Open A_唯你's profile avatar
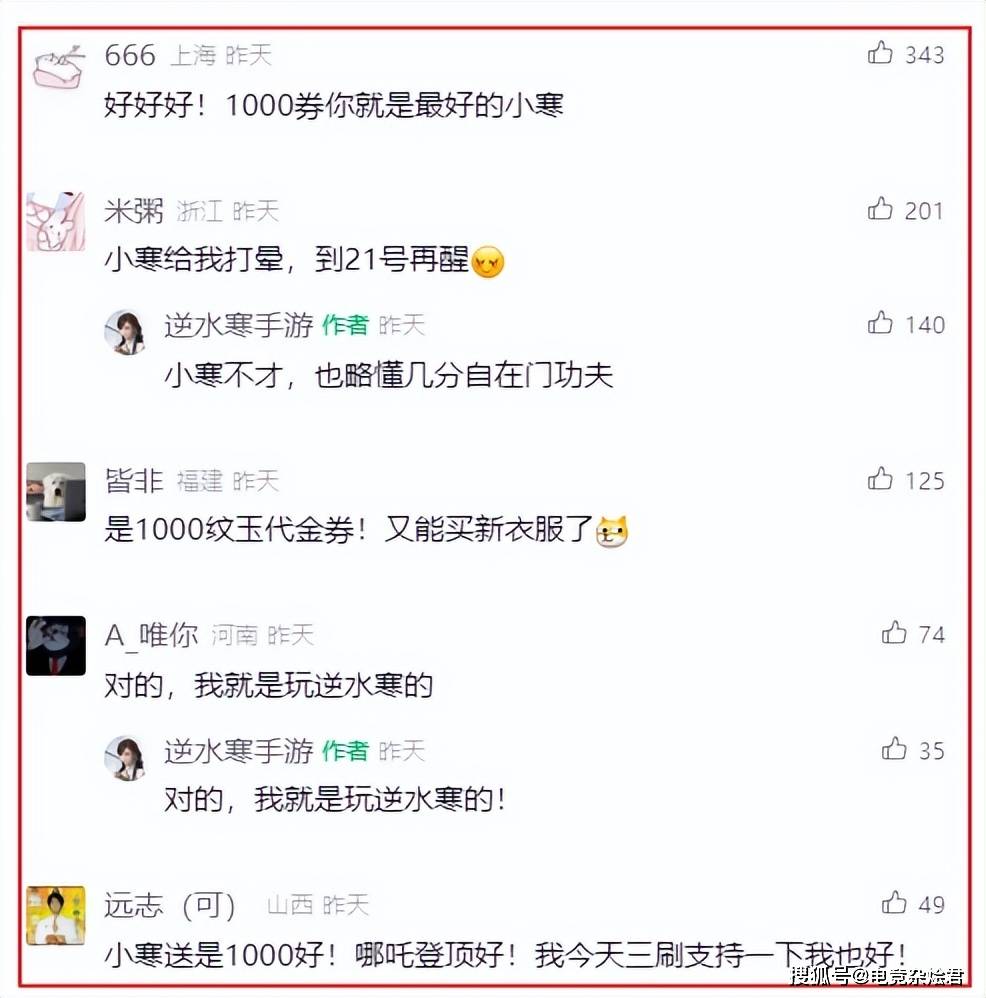Viewport: 986px width, 998px height. click(56, 645)
